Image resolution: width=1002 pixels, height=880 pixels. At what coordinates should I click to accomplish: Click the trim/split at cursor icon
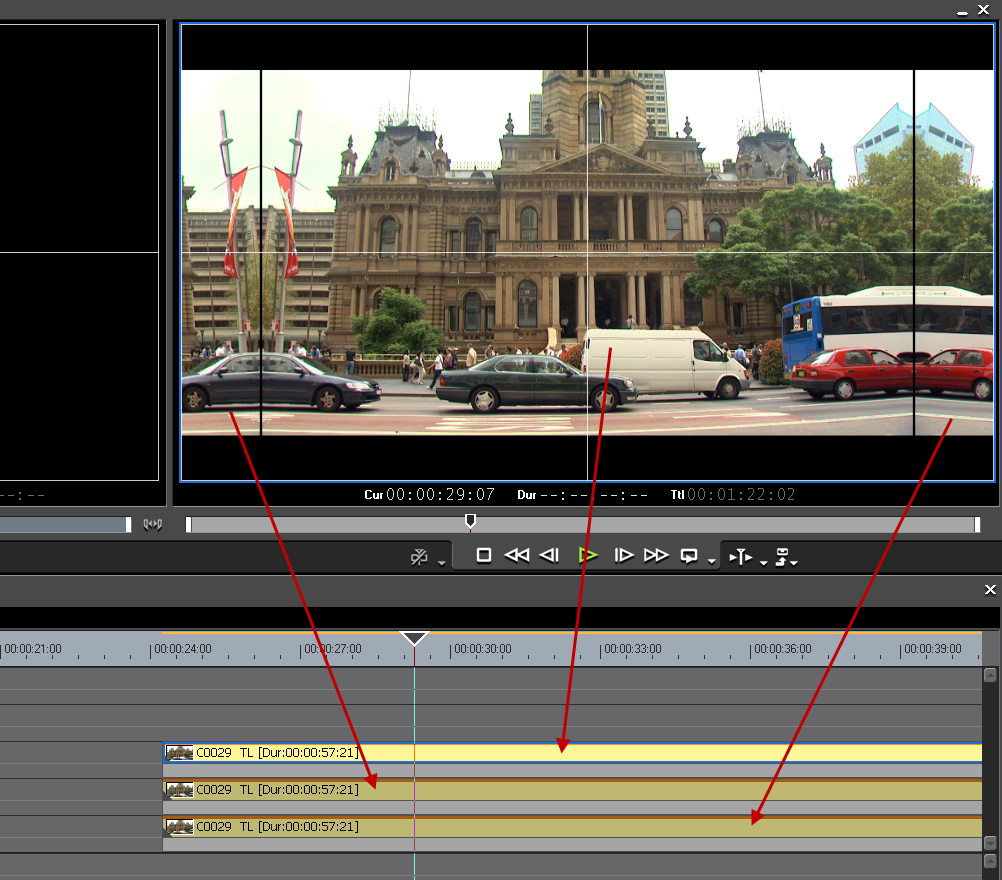click(739, 557)
